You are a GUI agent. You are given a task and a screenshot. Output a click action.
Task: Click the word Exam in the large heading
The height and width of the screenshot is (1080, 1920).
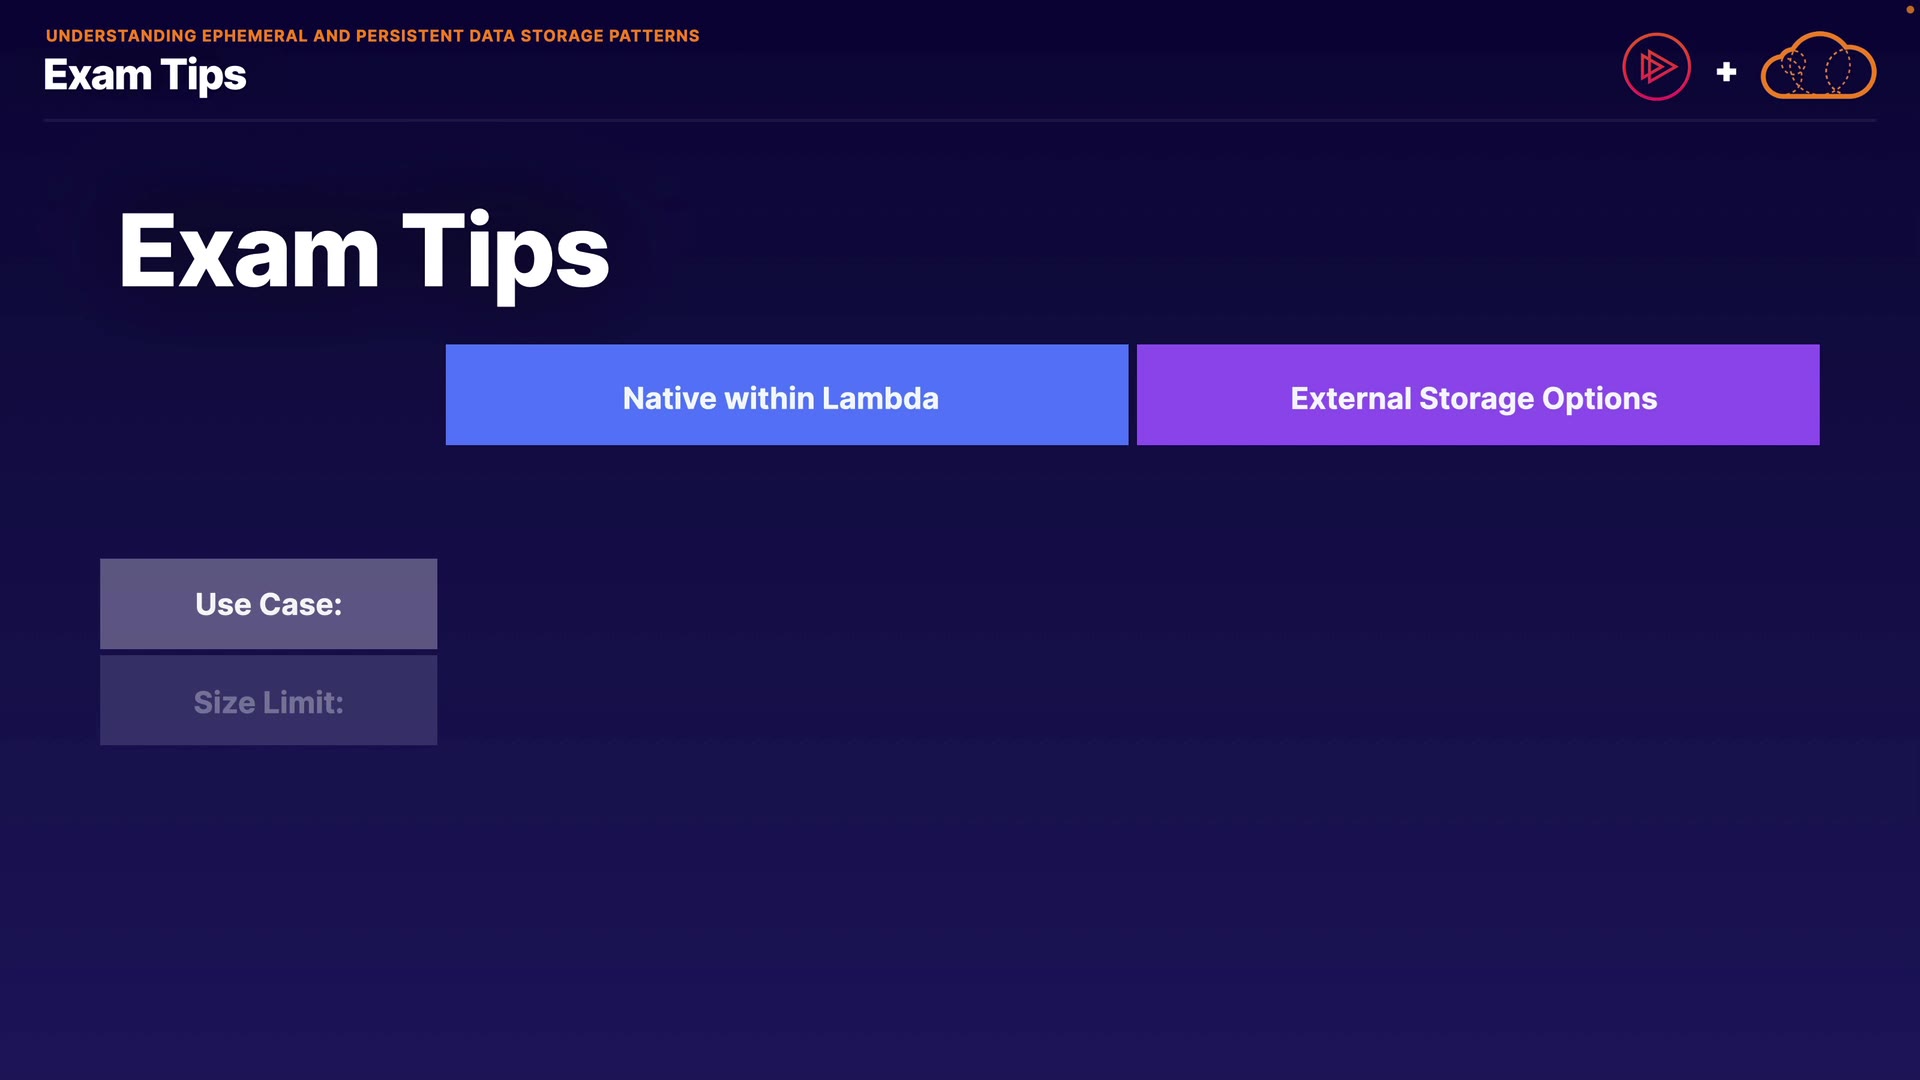coord(249,252)
